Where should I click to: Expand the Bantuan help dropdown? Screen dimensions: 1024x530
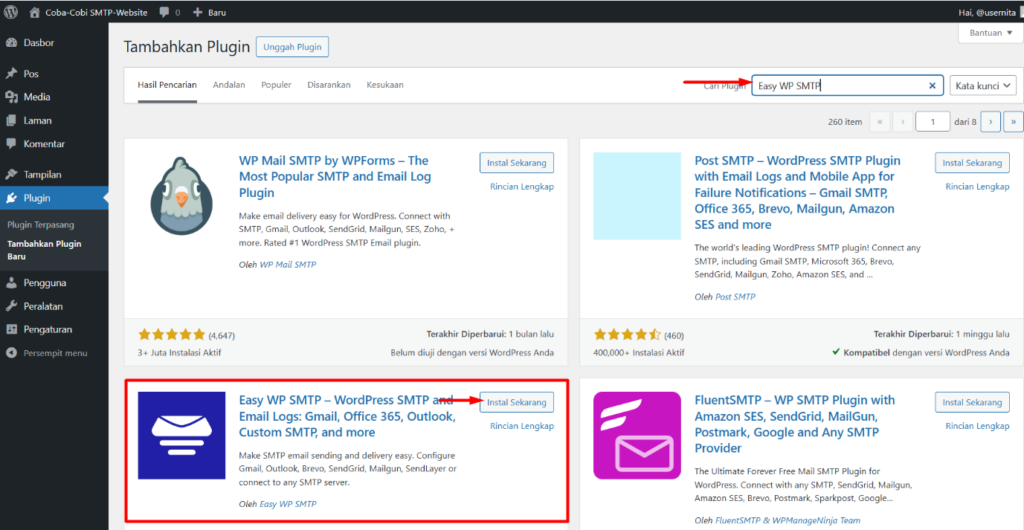[x=990, y=33]
